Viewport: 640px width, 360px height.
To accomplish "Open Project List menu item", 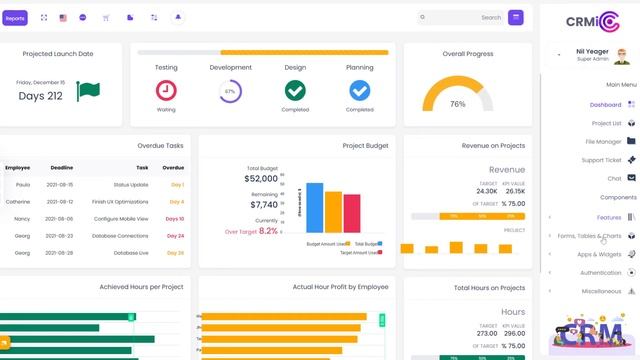I will pyautogui.click(x=607, y=123).
